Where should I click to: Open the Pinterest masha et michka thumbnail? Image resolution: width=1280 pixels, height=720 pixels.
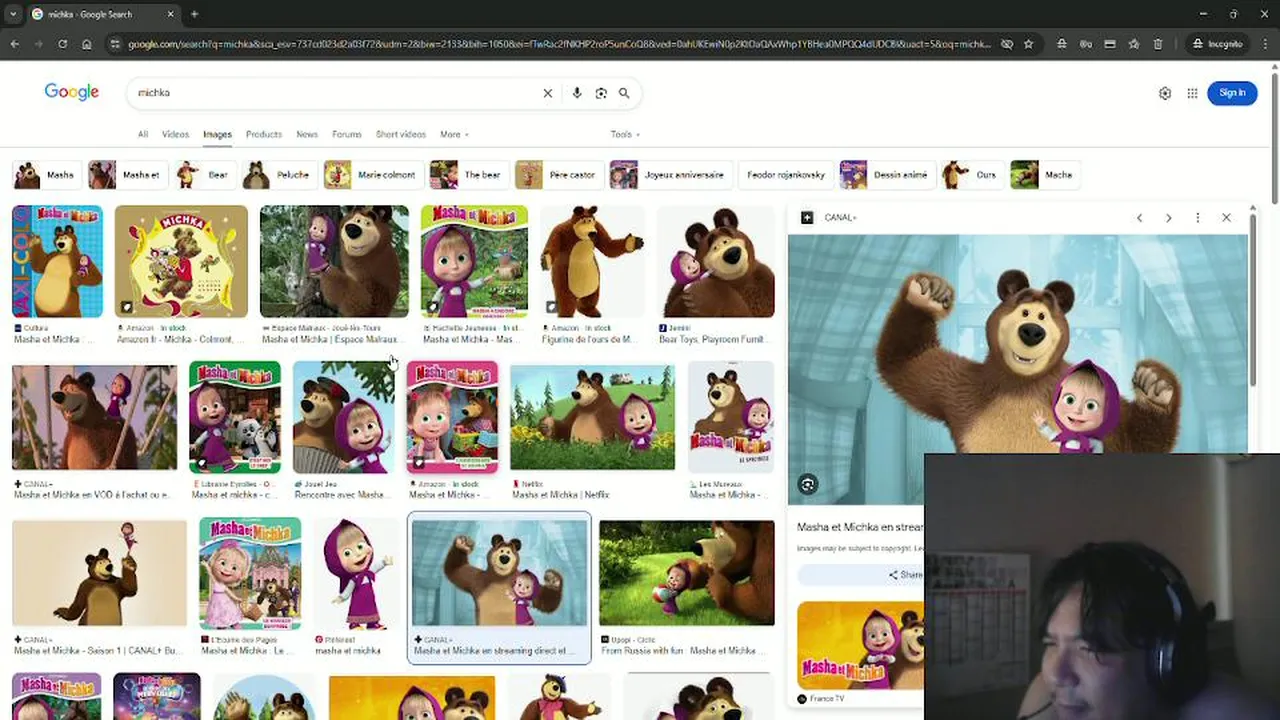356,574
